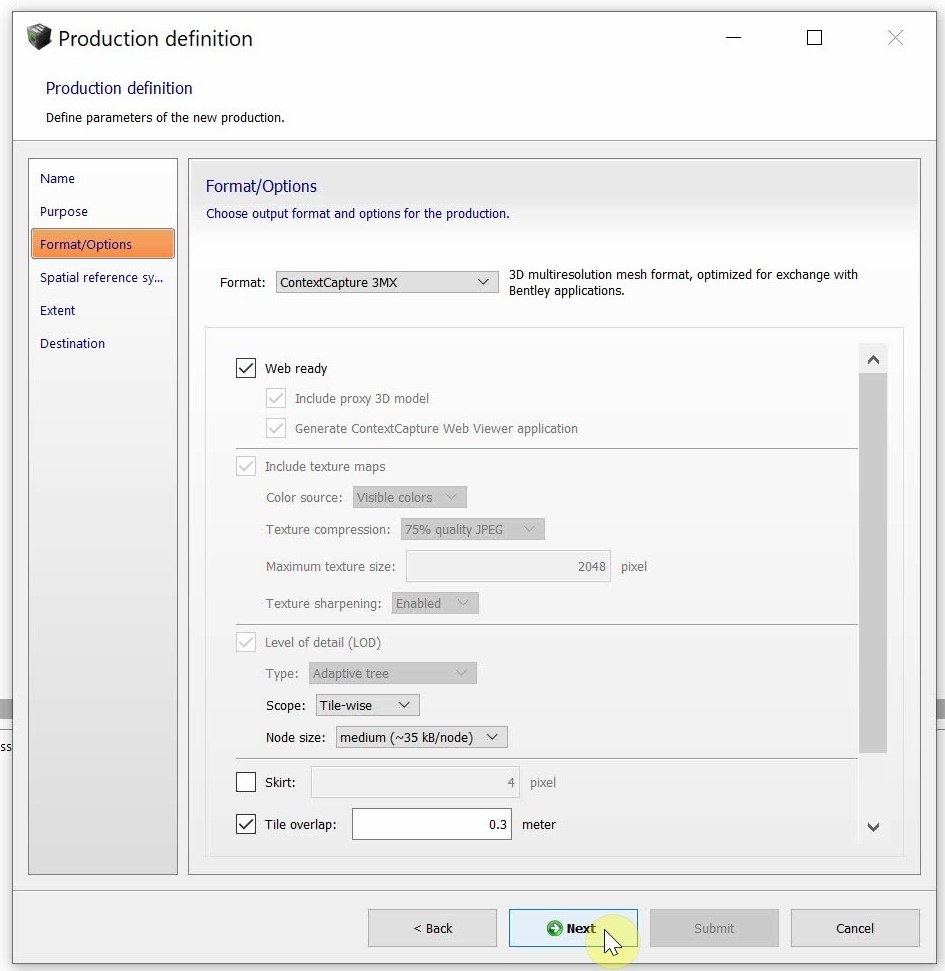
Task: Open the Node size dropdown
Action: pos(421,737)
